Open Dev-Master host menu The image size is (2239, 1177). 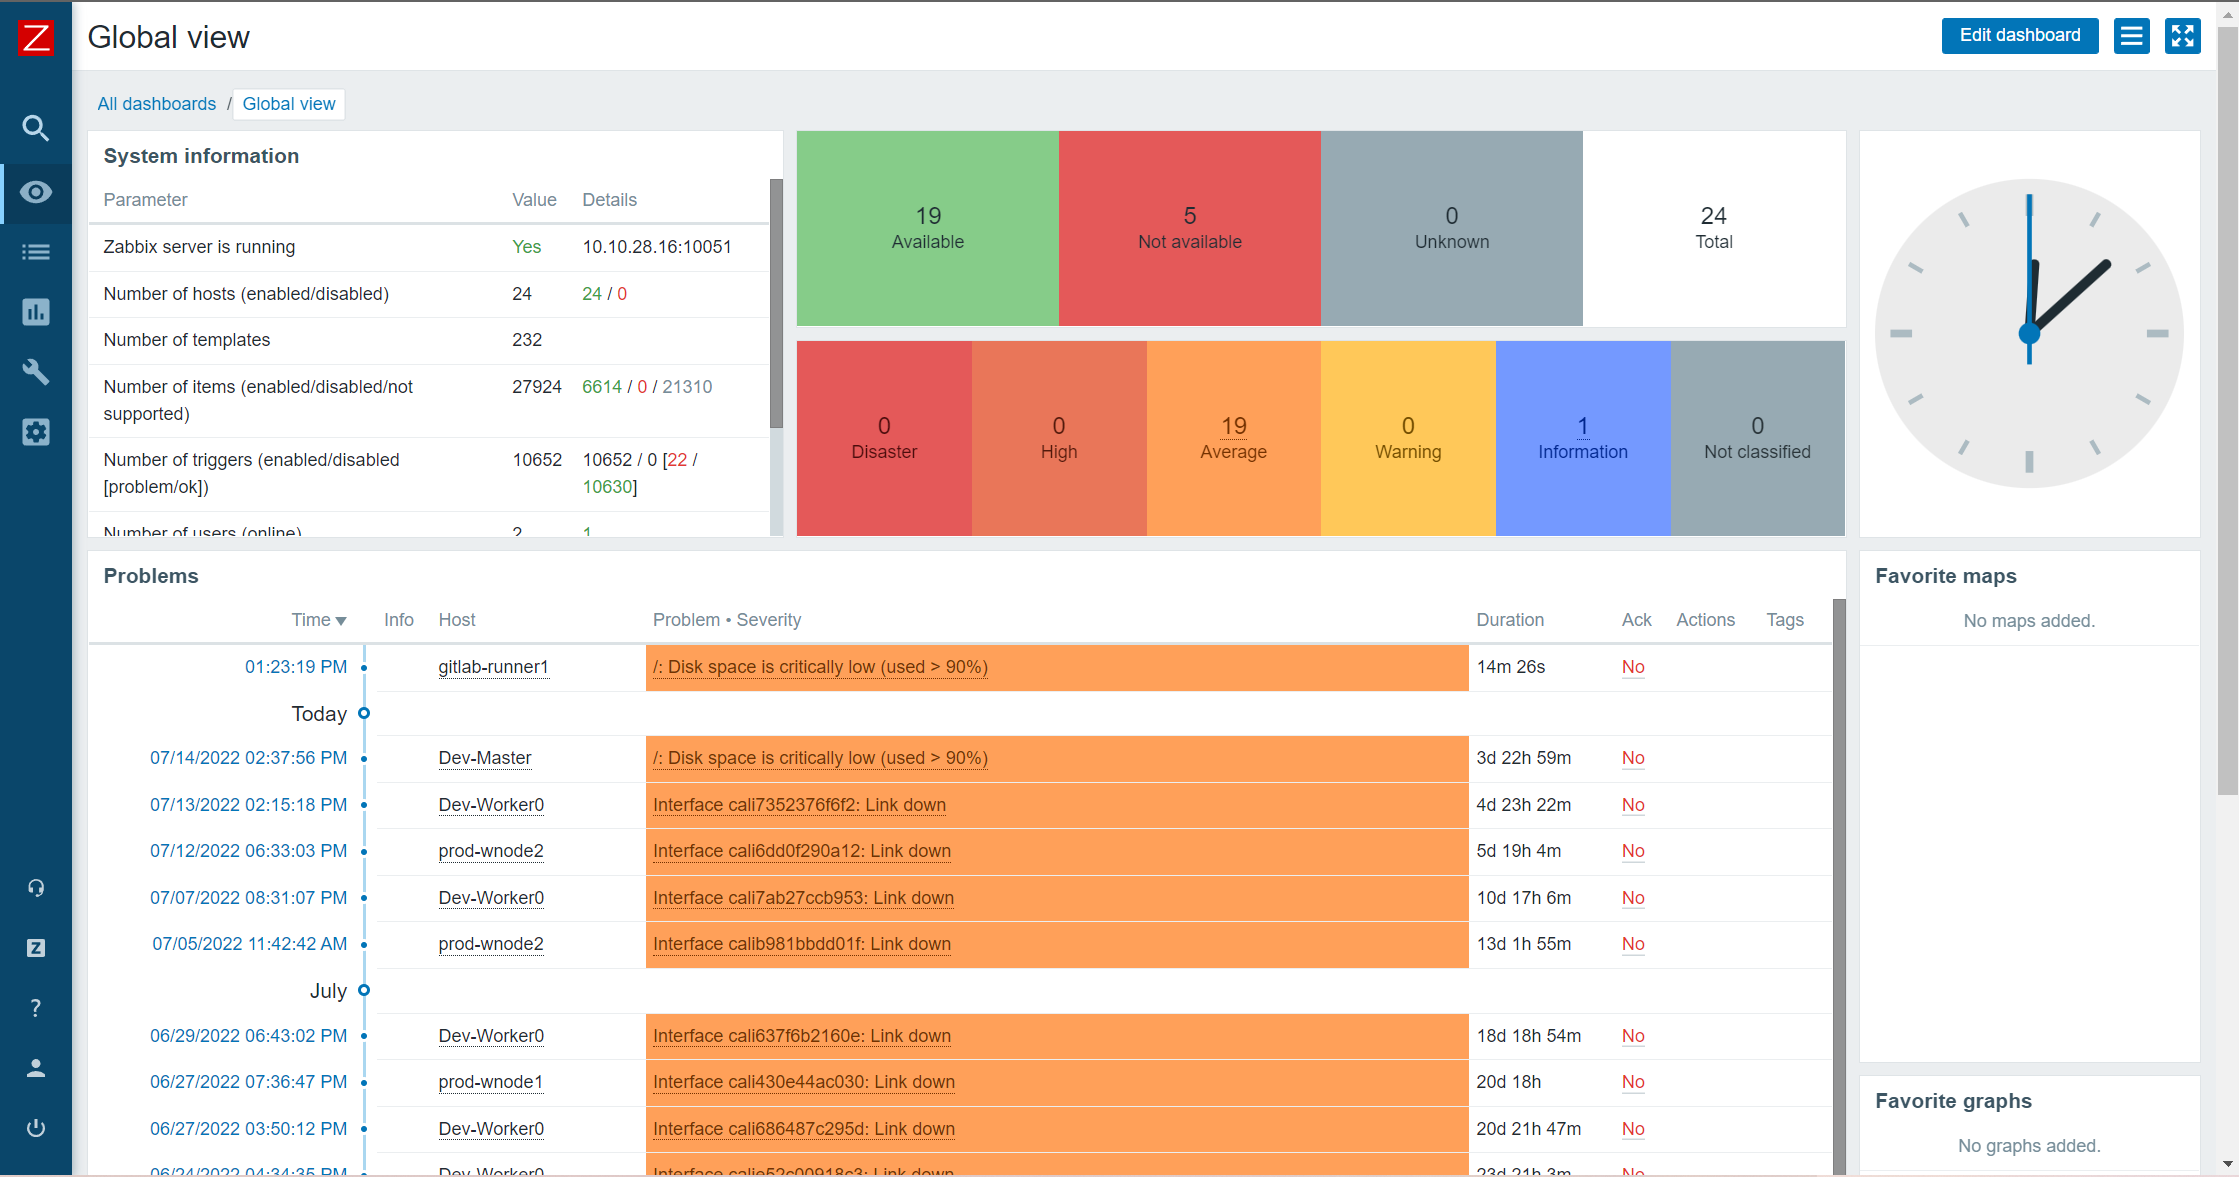click(x=485, y=758)
